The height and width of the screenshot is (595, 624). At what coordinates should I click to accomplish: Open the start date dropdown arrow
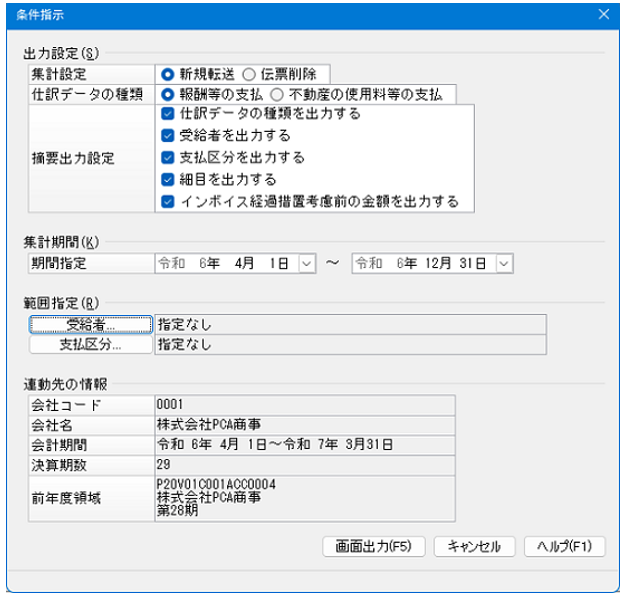click(x=307, y=263)
